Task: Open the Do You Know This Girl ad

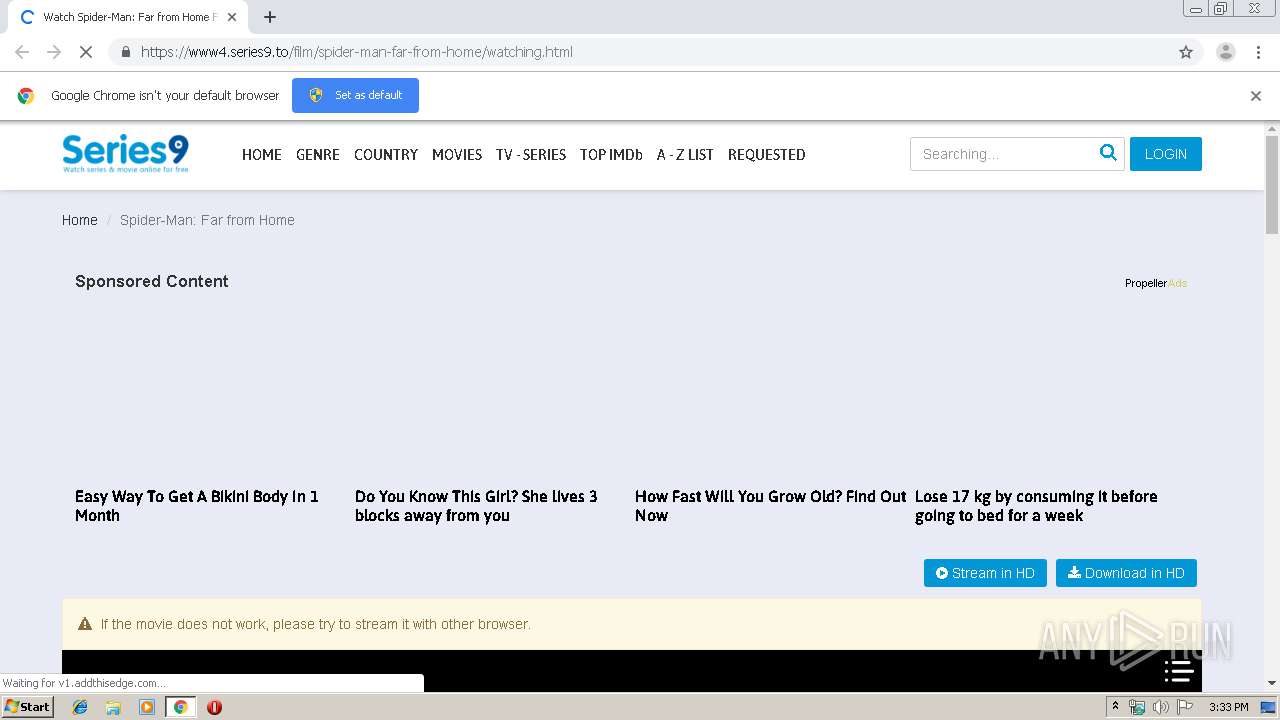Action: (x=476, y=506)
